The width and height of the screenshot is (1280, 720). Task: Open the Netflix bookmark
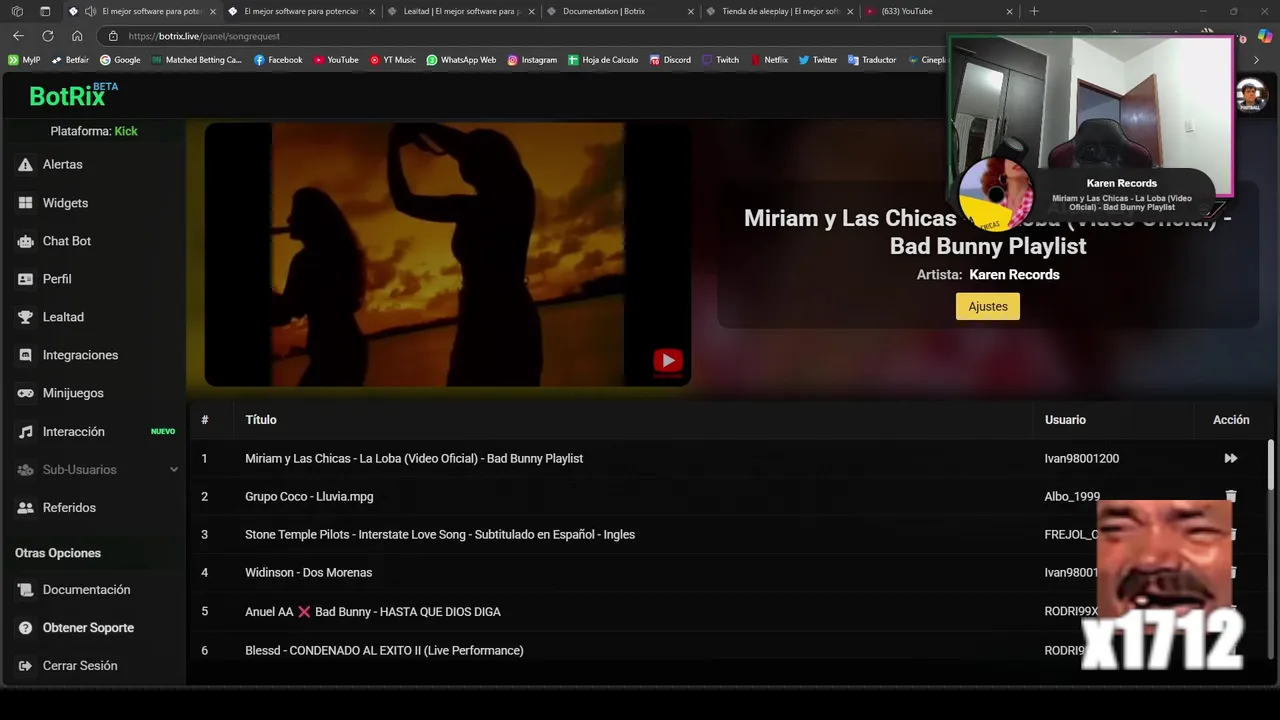tap(769, 60)
